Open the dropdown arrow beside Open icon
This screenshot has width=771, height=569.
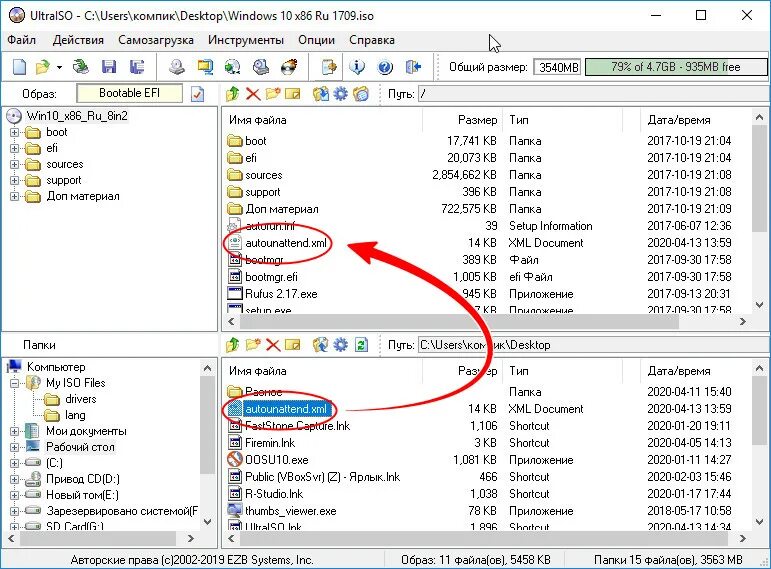(59, 67)
